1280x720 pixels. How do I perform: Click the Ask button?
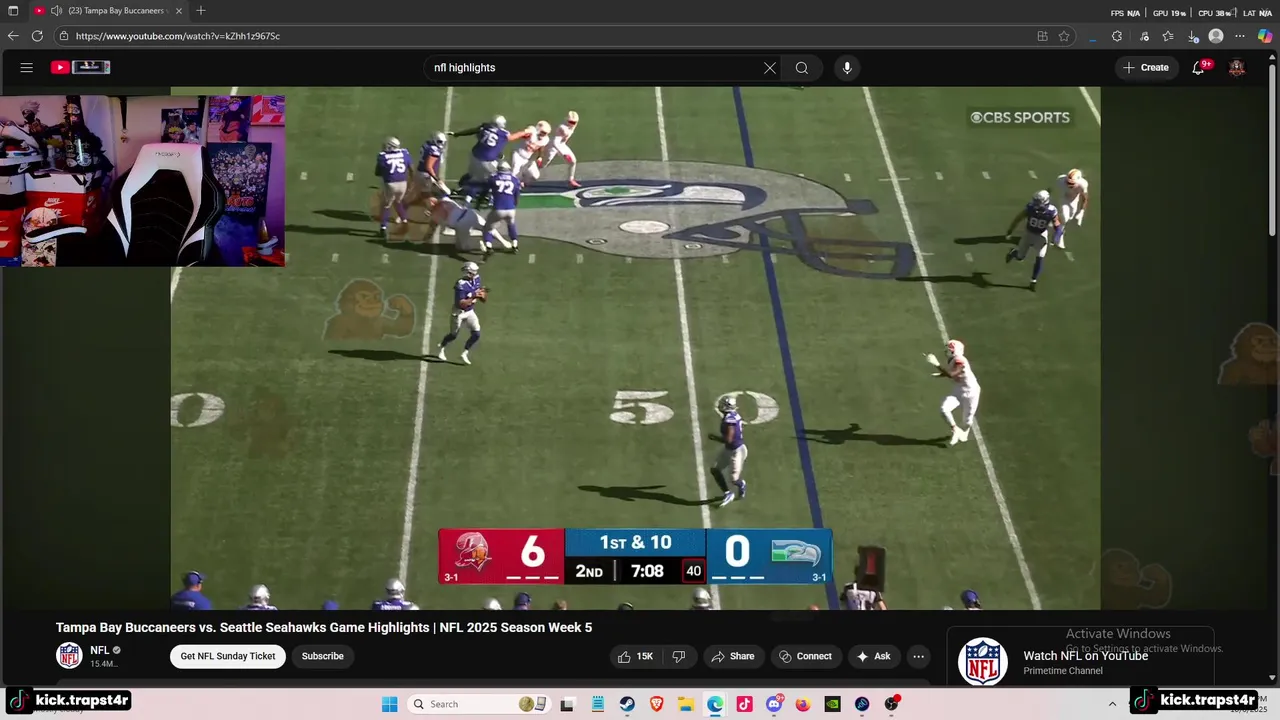click(x=874, y=656)
